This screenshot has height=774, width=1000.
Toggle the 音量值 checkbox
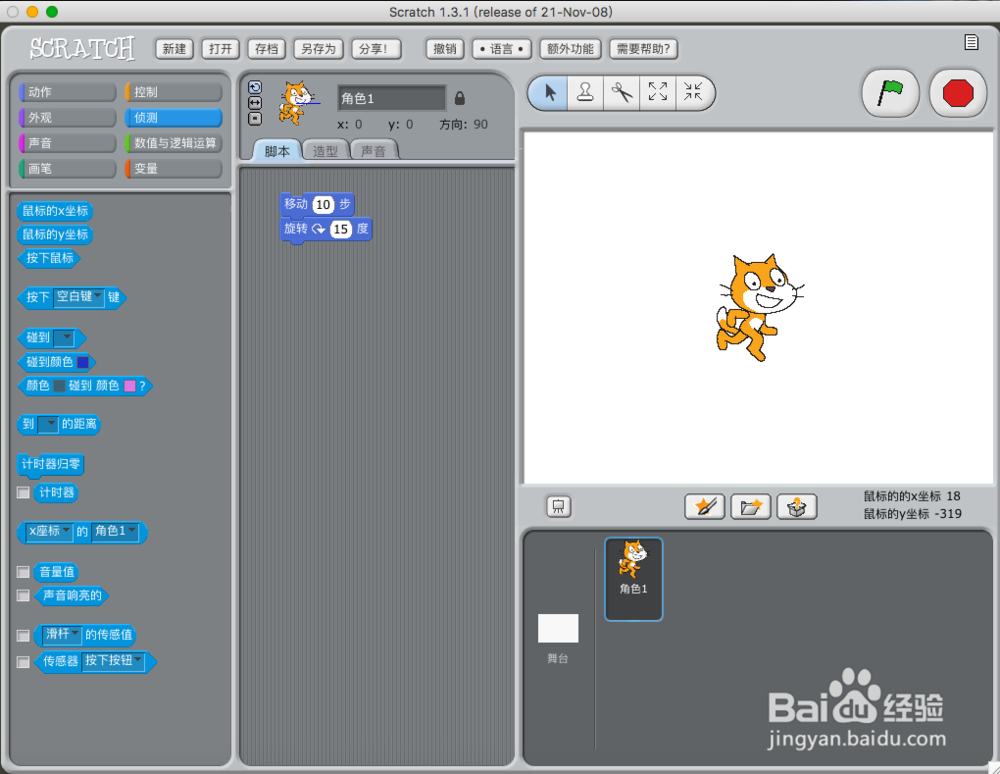pyautogui.click(x=23, y=572)
